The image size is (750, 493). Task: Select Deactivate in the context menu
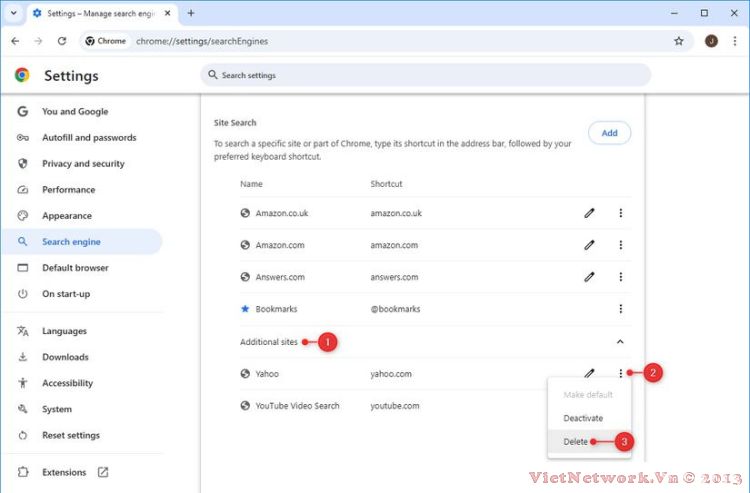583,418
